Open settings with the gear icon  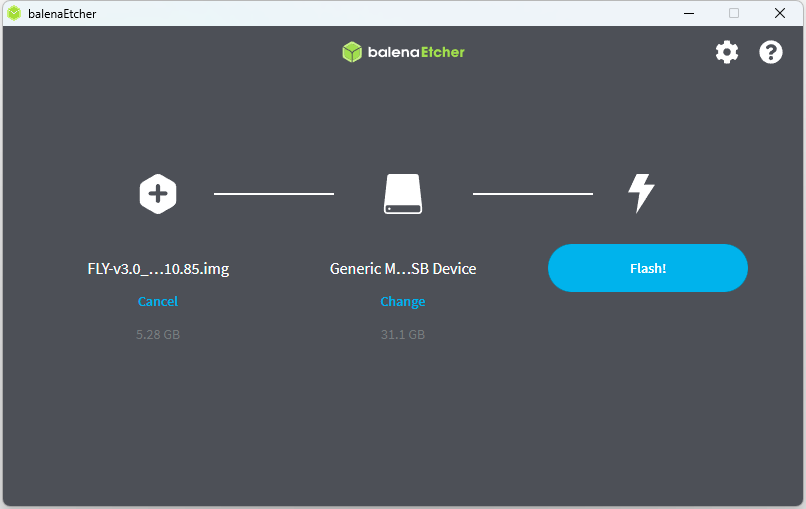pos(726,52)
